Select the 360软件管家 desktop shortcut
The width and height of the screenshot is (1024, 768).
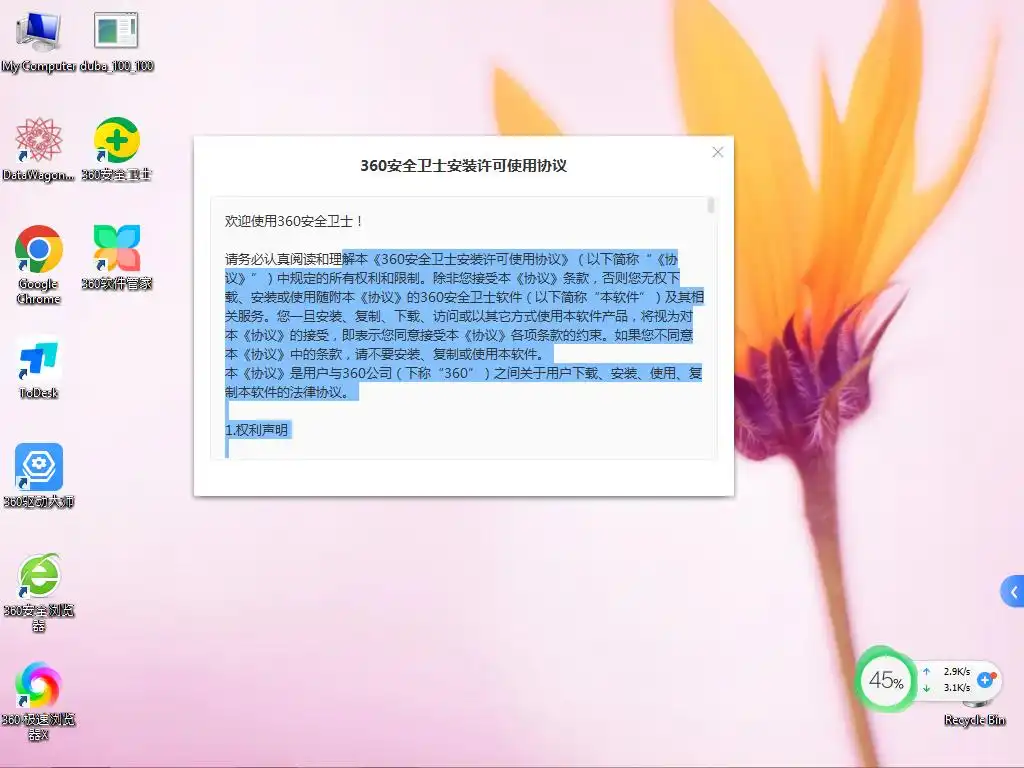pos(116,257)
